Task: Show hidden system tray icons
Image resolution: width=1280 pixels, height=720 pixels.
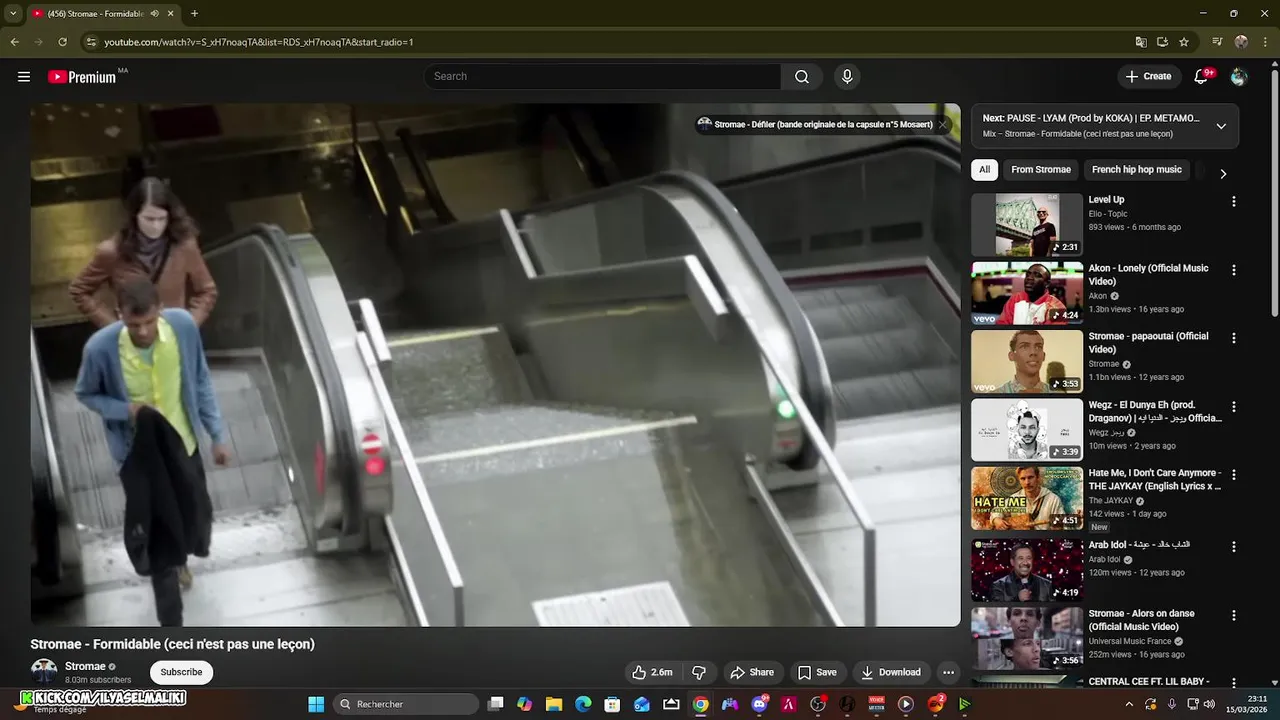Action: 1129,704
